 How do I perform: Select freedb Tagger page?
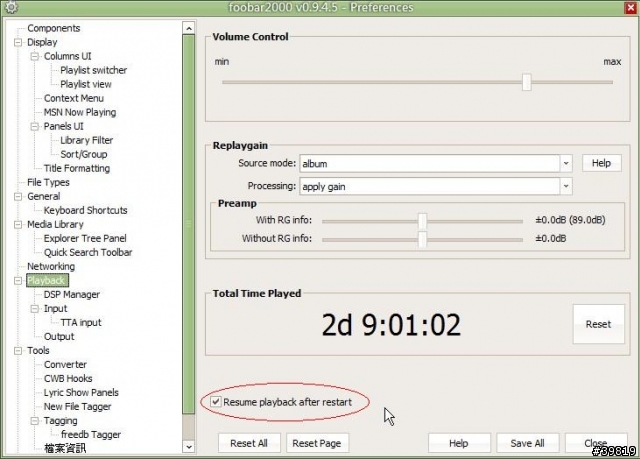tap(91, 435)
